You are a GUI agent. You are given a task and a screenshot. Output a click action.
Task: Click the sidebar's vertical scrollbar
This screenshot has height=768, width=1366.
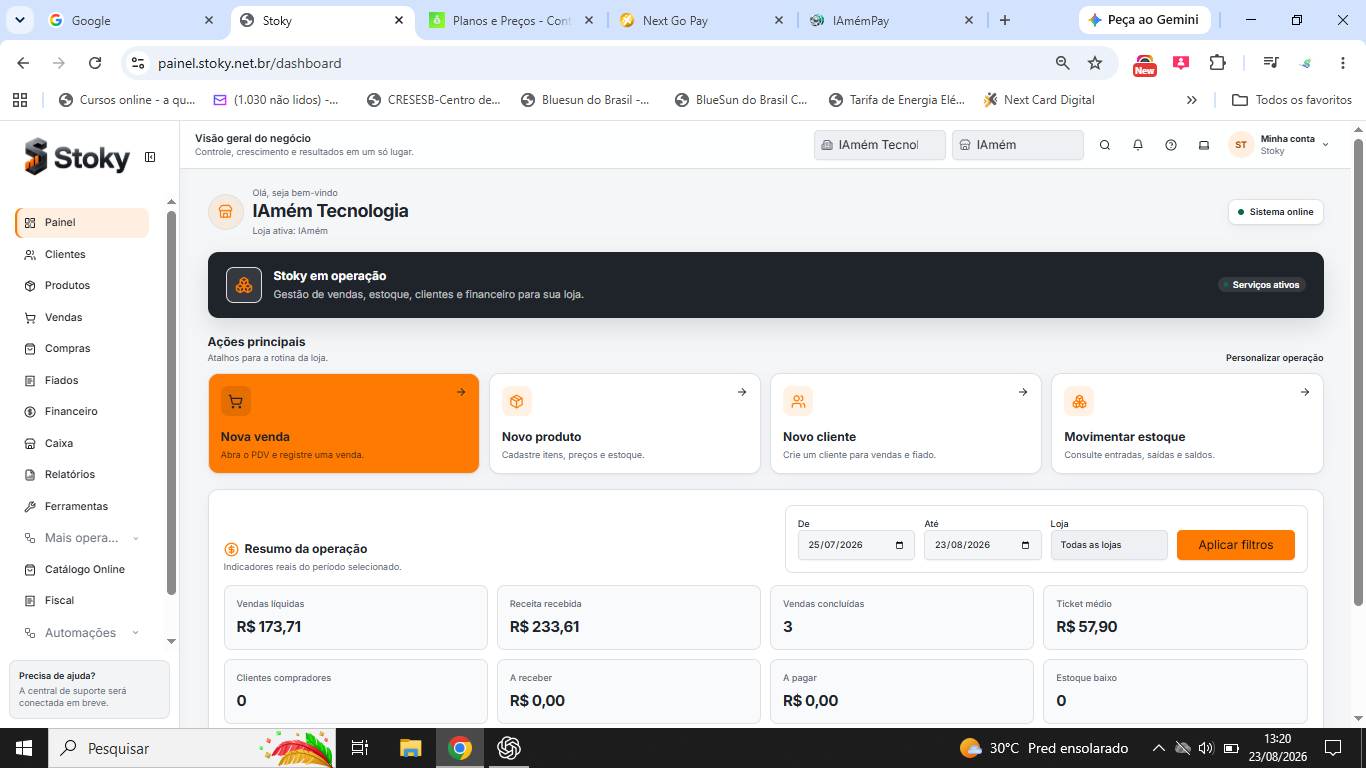point(171,403)
